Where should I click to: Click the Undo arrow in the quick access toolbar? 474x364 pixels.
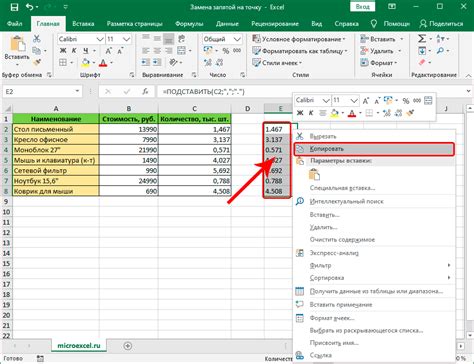tap(30, 7)
